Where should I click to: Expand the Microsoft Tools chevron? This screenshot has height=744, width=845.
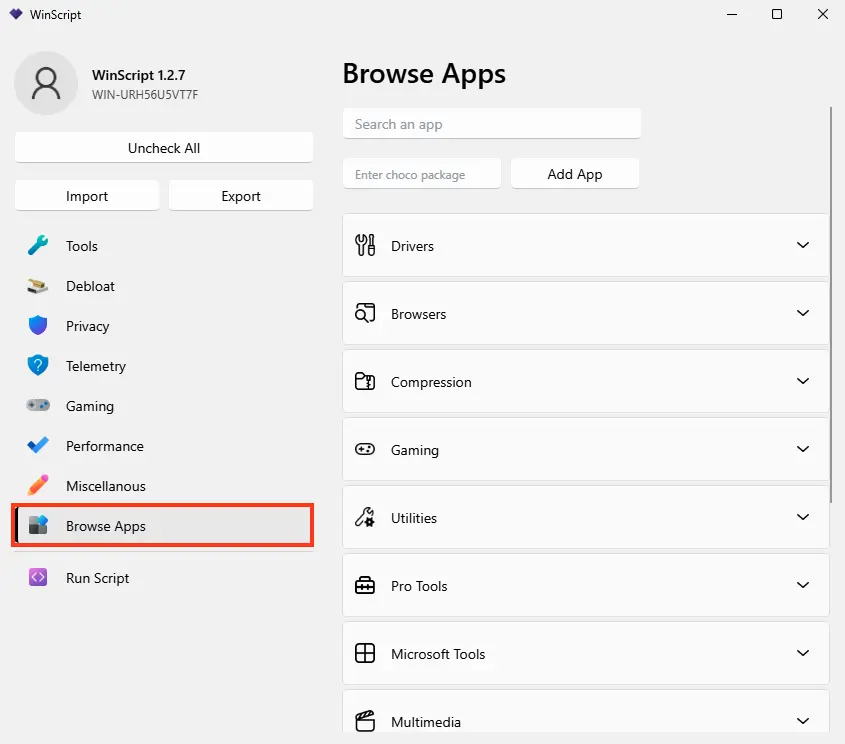(x=803, y=653)
